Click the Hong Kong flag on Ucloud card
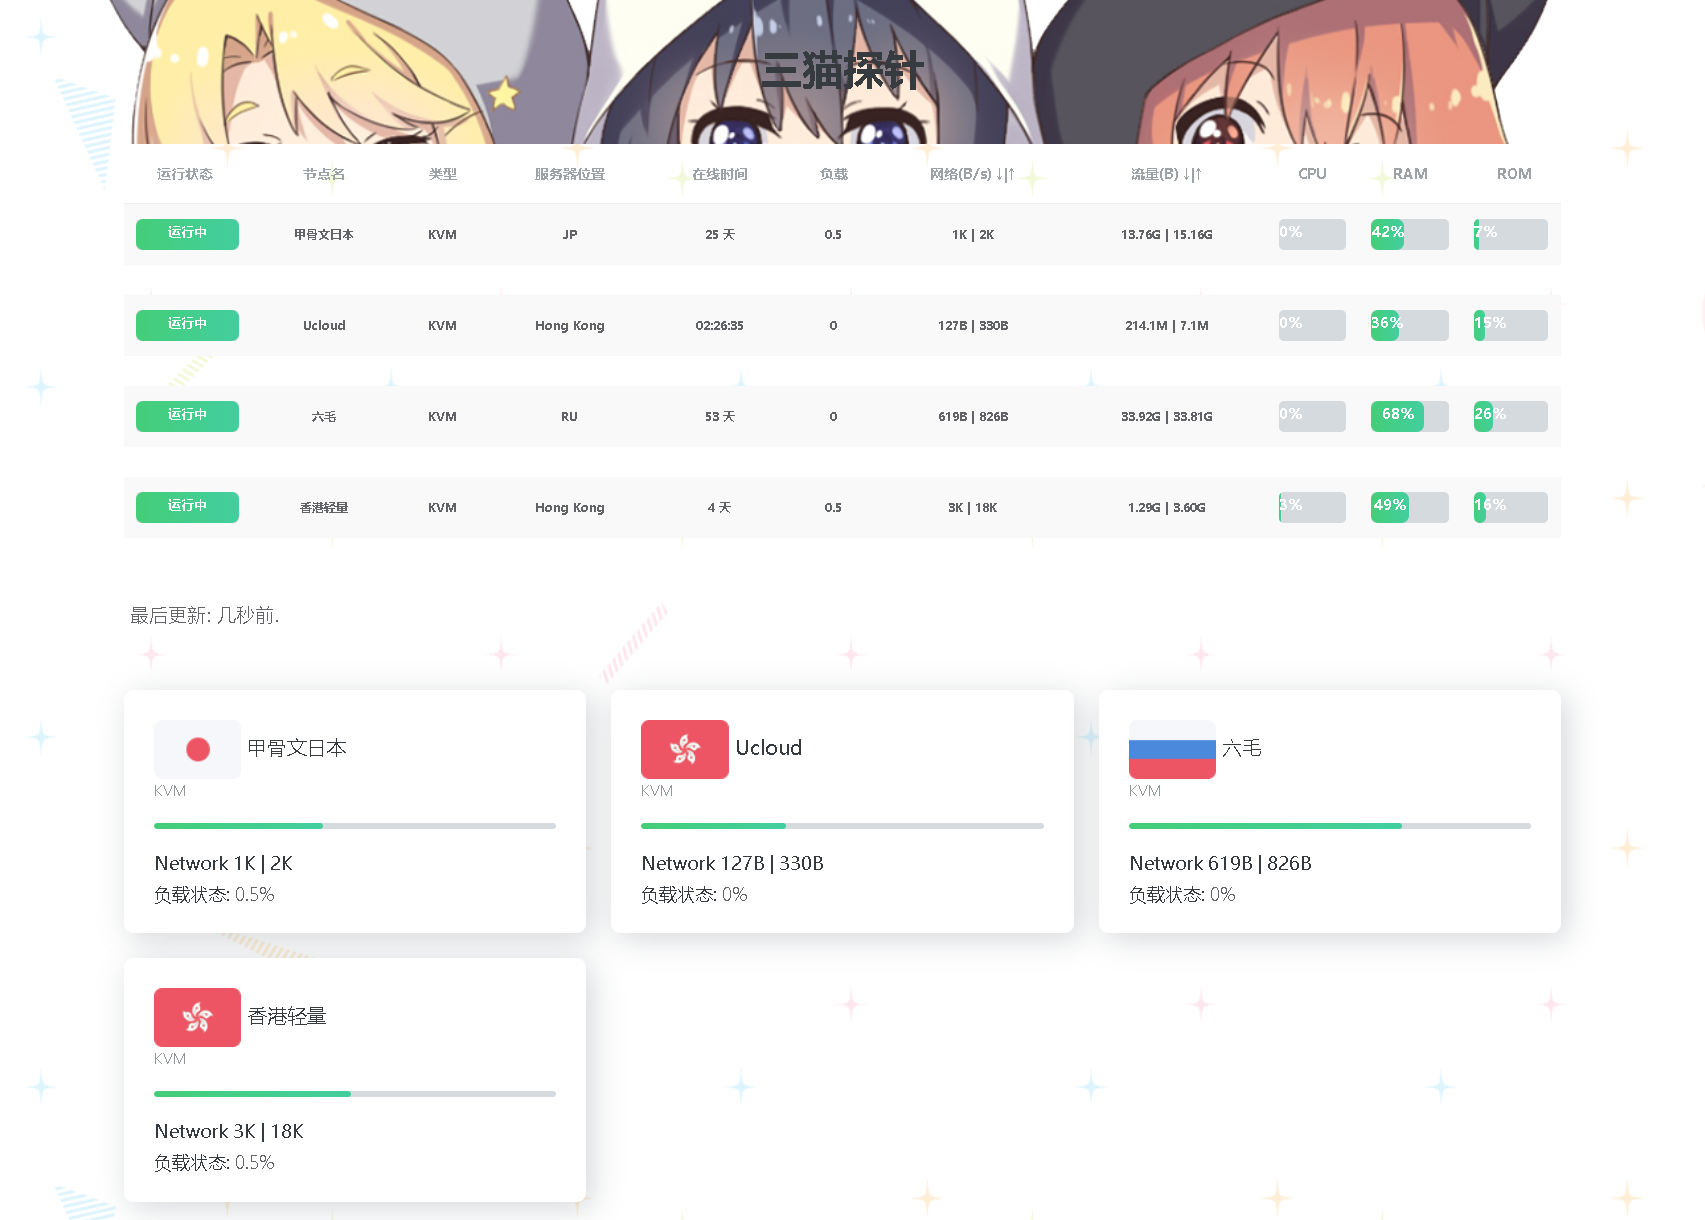 (x=685, y=749)
